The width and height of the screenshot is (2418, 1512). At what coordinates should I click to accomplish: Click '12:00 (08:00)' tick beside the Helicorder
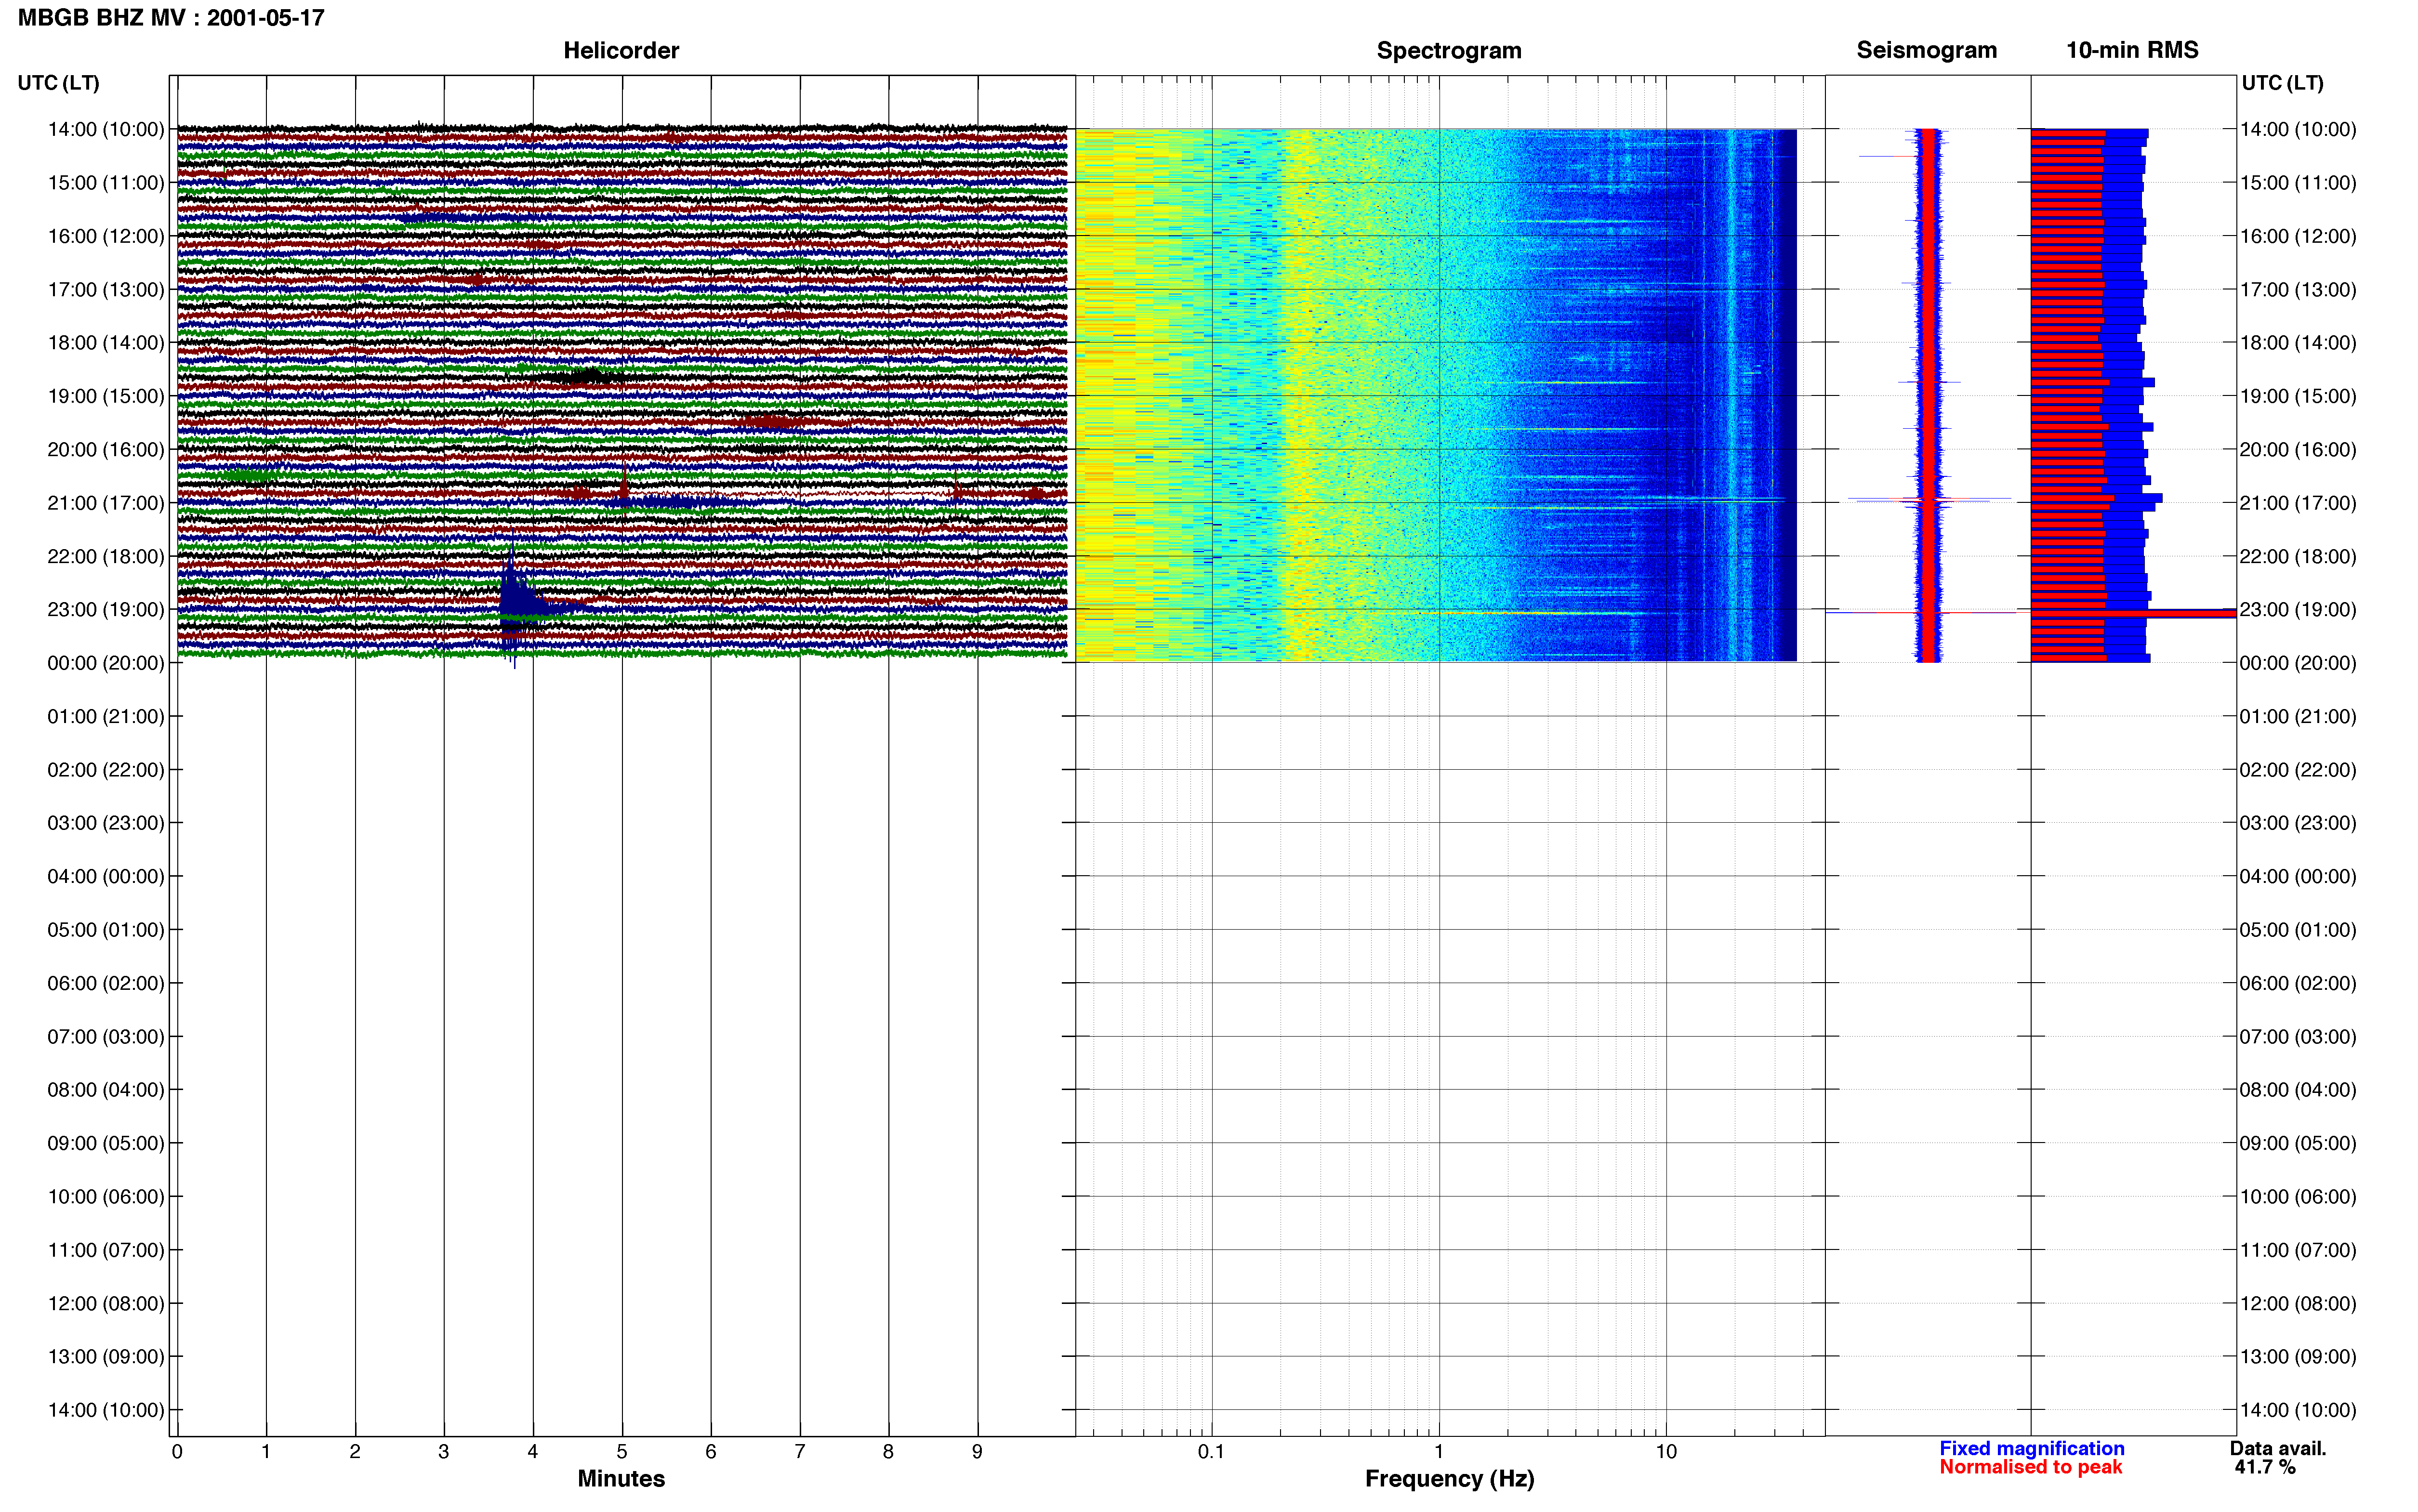point(106,1303)
